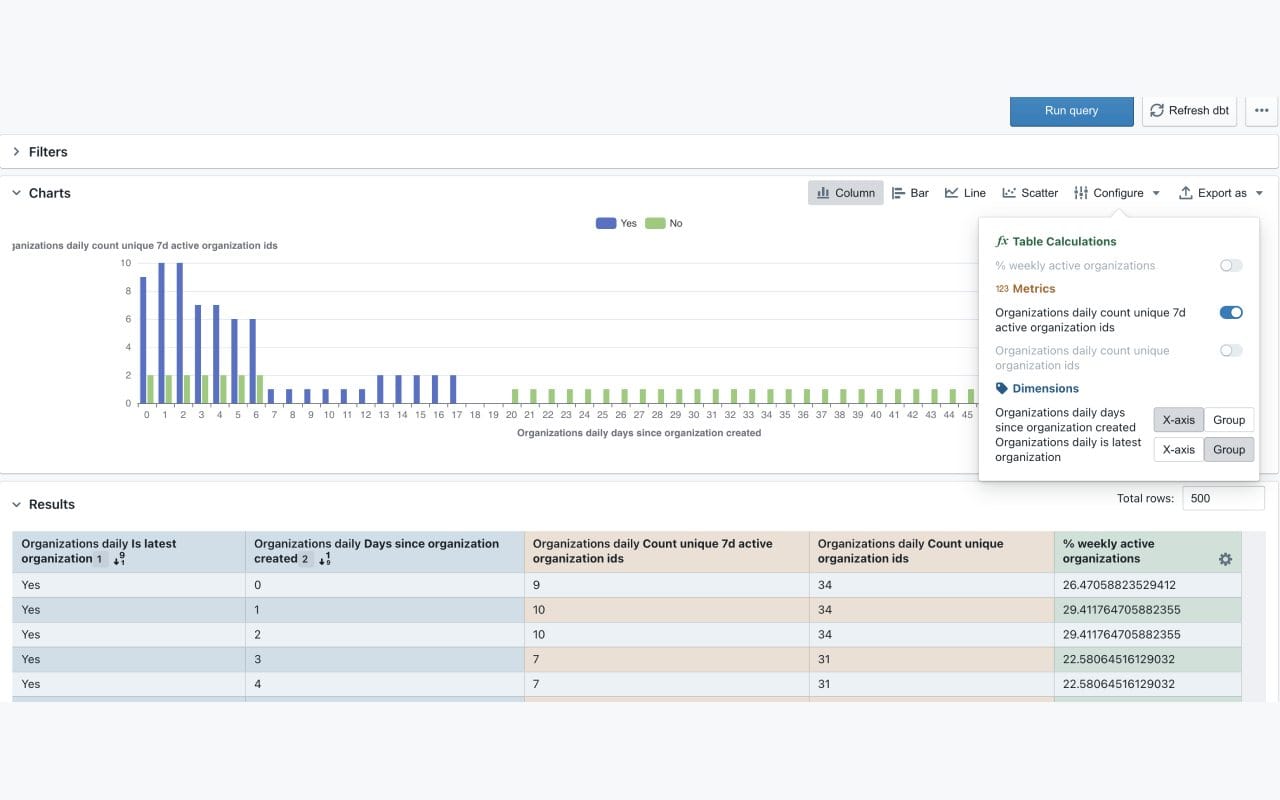The width and height of the screenshot is (1280, 800).
Task: Enable the % weekly active organizations calculation
Action: pos(1230,265)
